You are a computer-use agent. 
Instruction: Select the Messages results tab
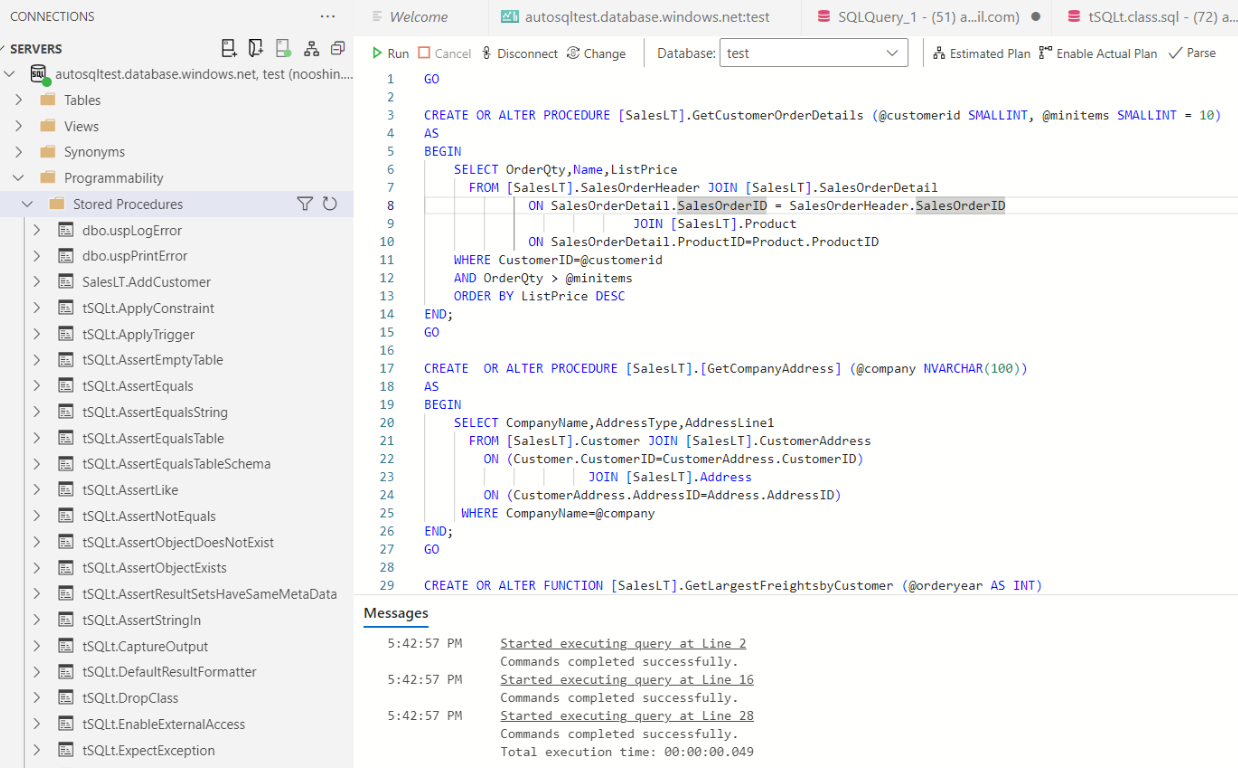(x=396, y=613)
